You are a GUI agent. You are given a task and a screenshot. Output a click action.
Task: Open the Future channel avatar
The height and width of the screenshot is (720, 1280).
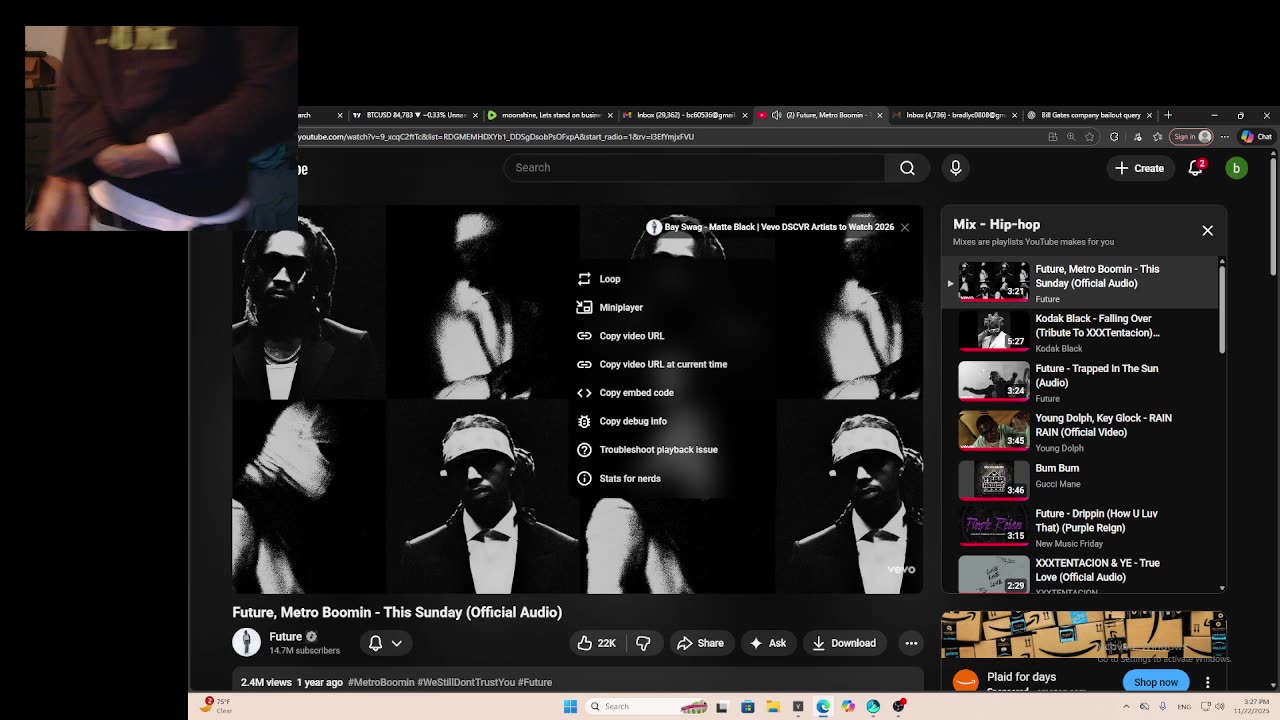click(x=246, y=642)
